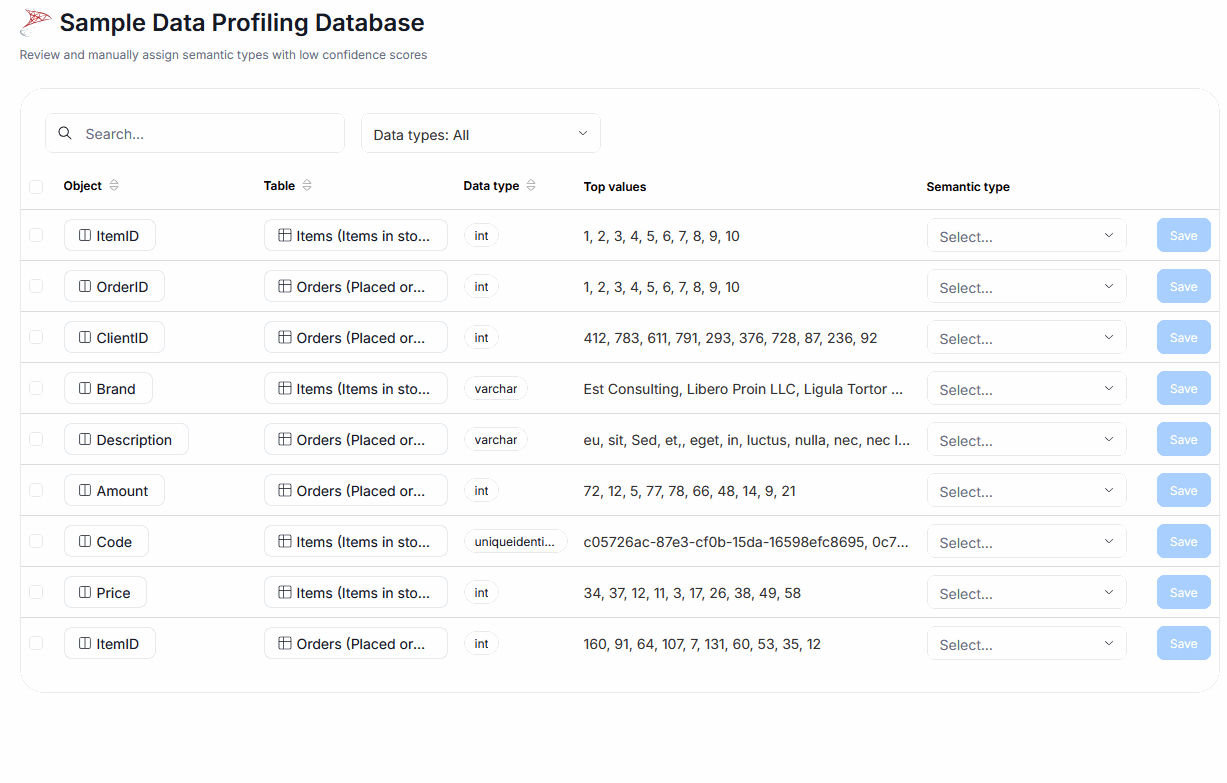
Task: Open semantic type dropdown for Amount row
Action: (1026, 491)
